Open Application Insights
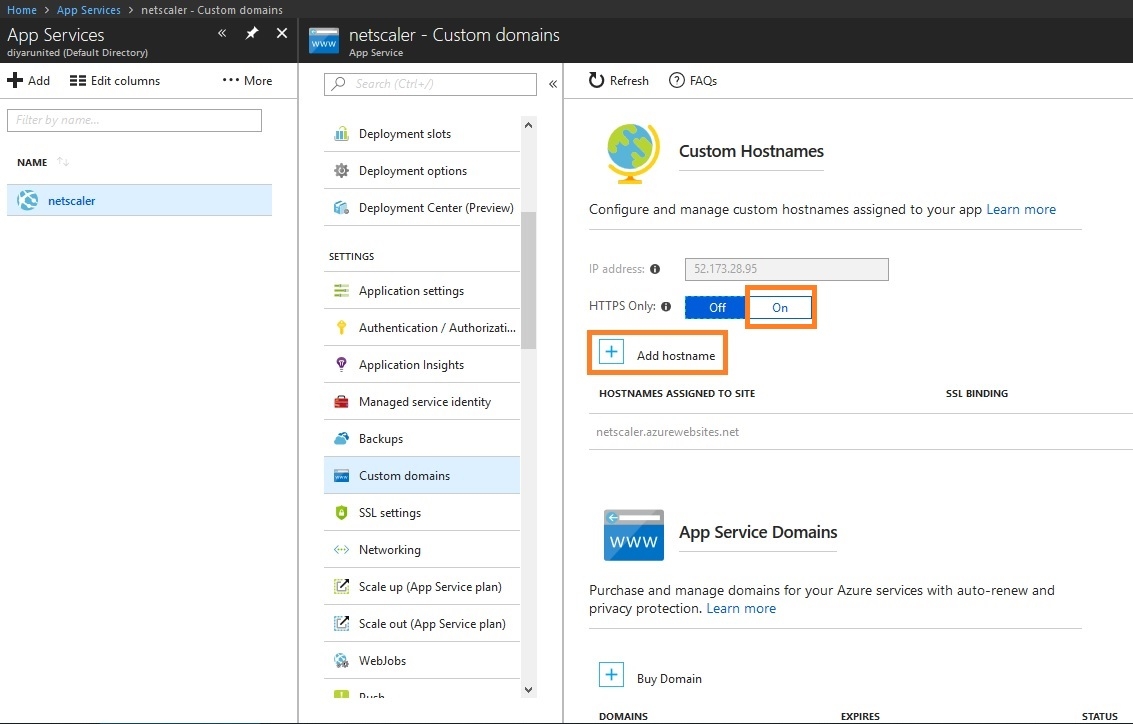The image size is (1133, 724). tap(422, 365)
